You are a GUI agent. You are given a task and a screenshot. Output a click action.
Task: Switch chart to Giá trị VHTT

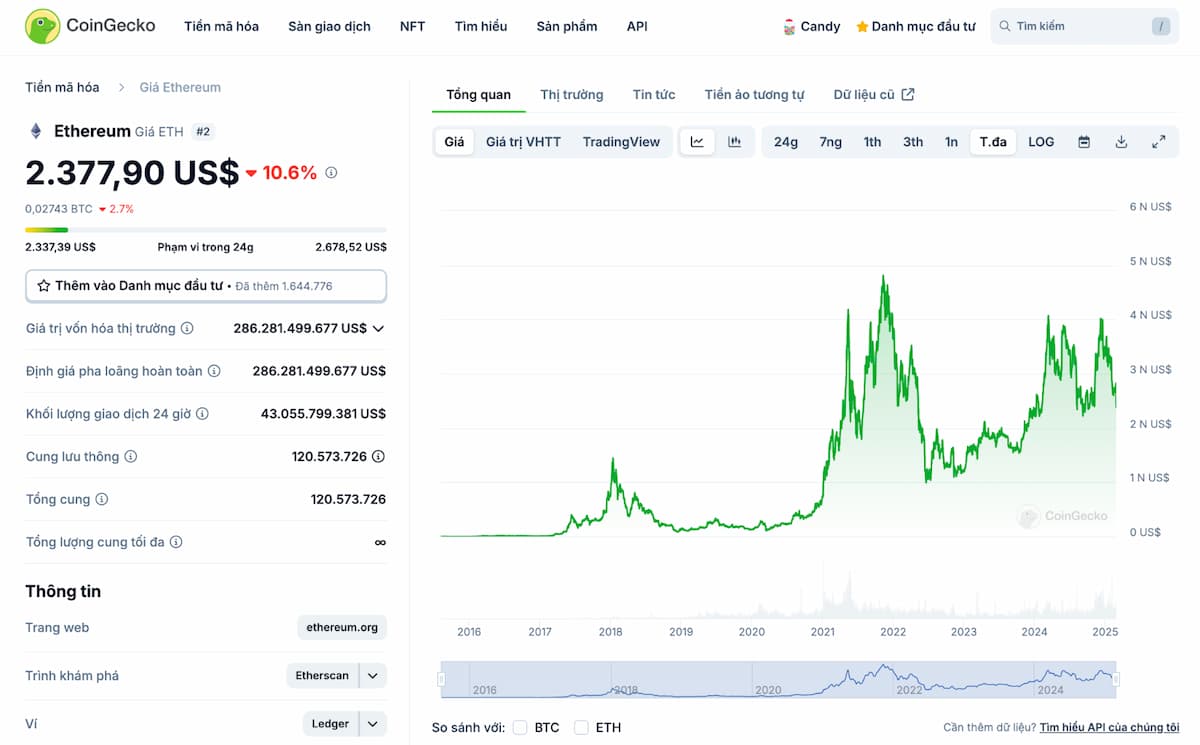(x=523, y=142)
